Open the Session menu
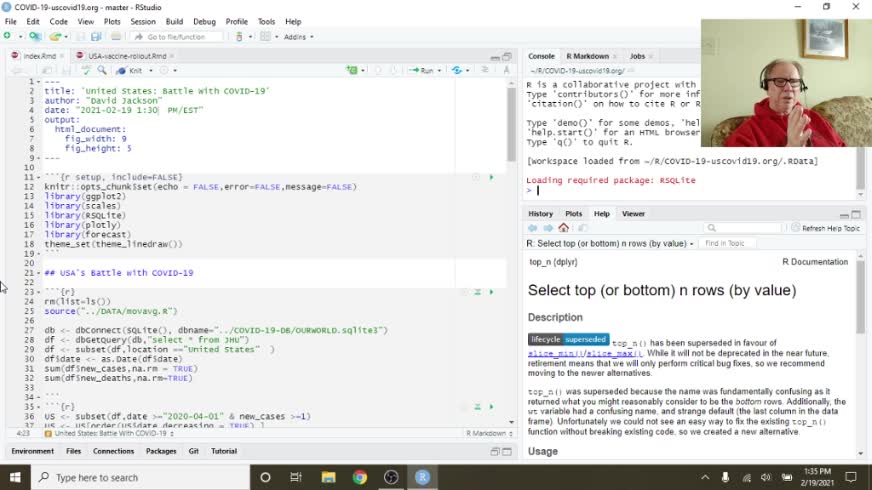 [x=143, y=22]
